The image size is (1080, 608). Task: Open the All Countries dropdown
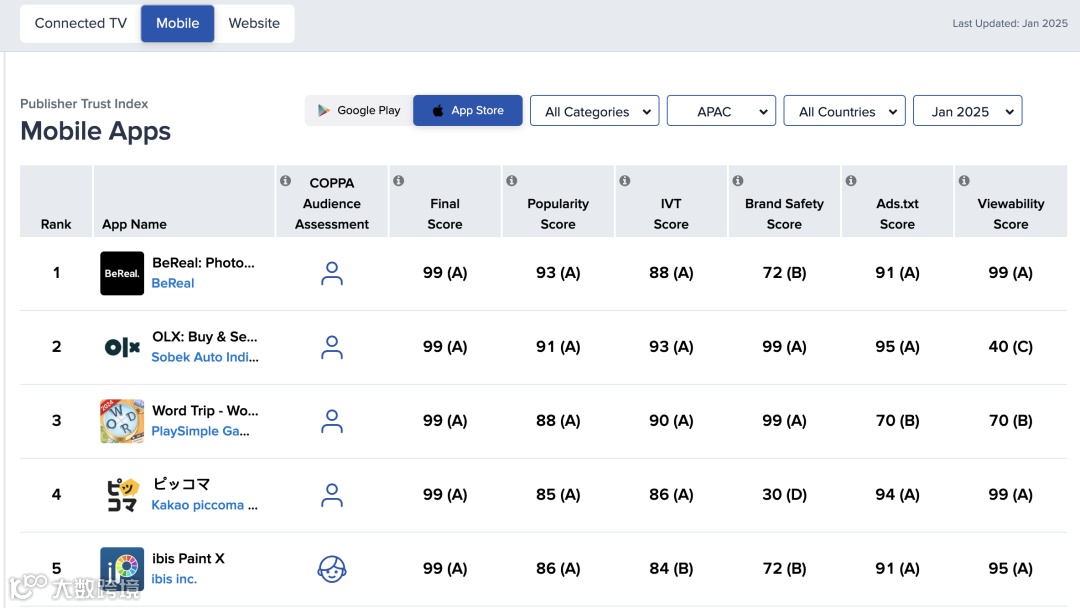tap(845, 112)
